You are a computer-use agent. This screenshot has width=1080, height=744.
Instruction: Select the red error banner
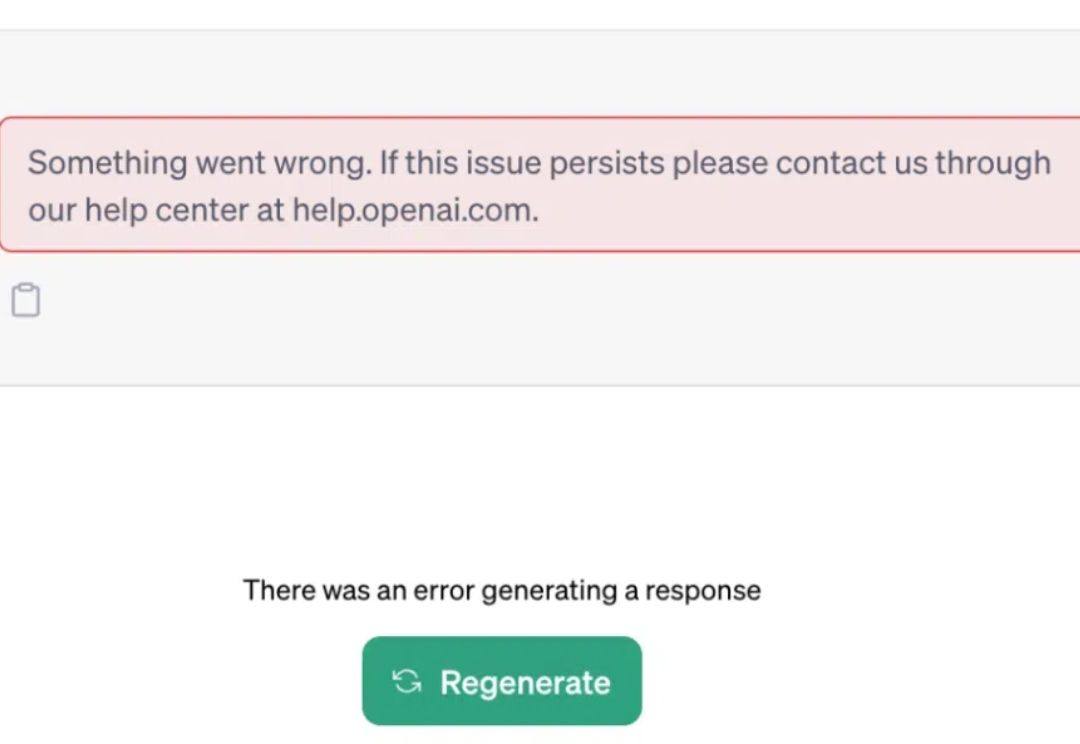[x=540, y=185]
